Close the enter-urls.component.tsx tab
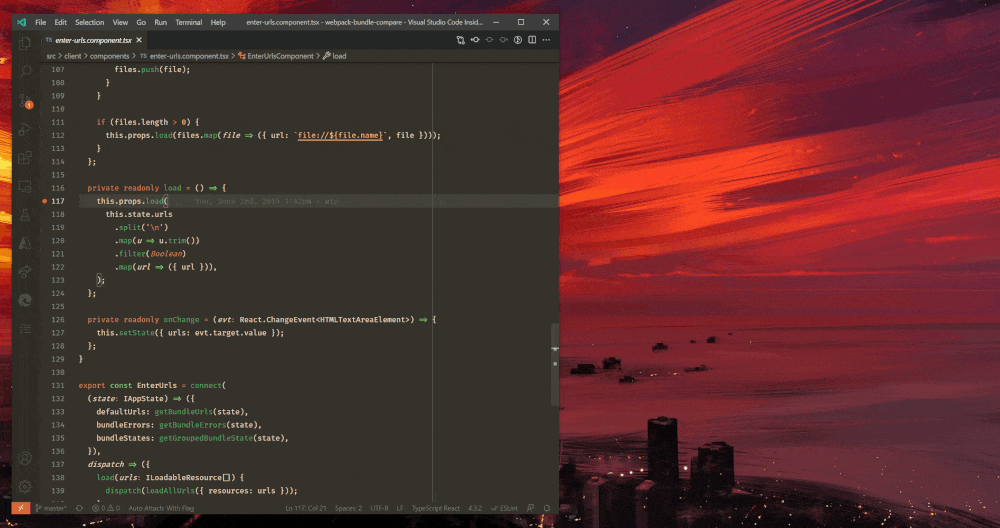This screenshot has height=528, width=1000. click(x=140, y=40)
